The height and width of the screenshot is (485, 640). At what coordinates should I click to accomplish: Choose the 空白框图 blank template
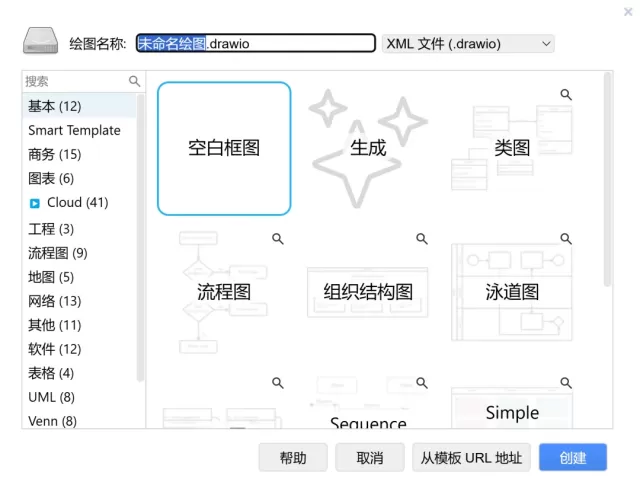coord(224,149)
